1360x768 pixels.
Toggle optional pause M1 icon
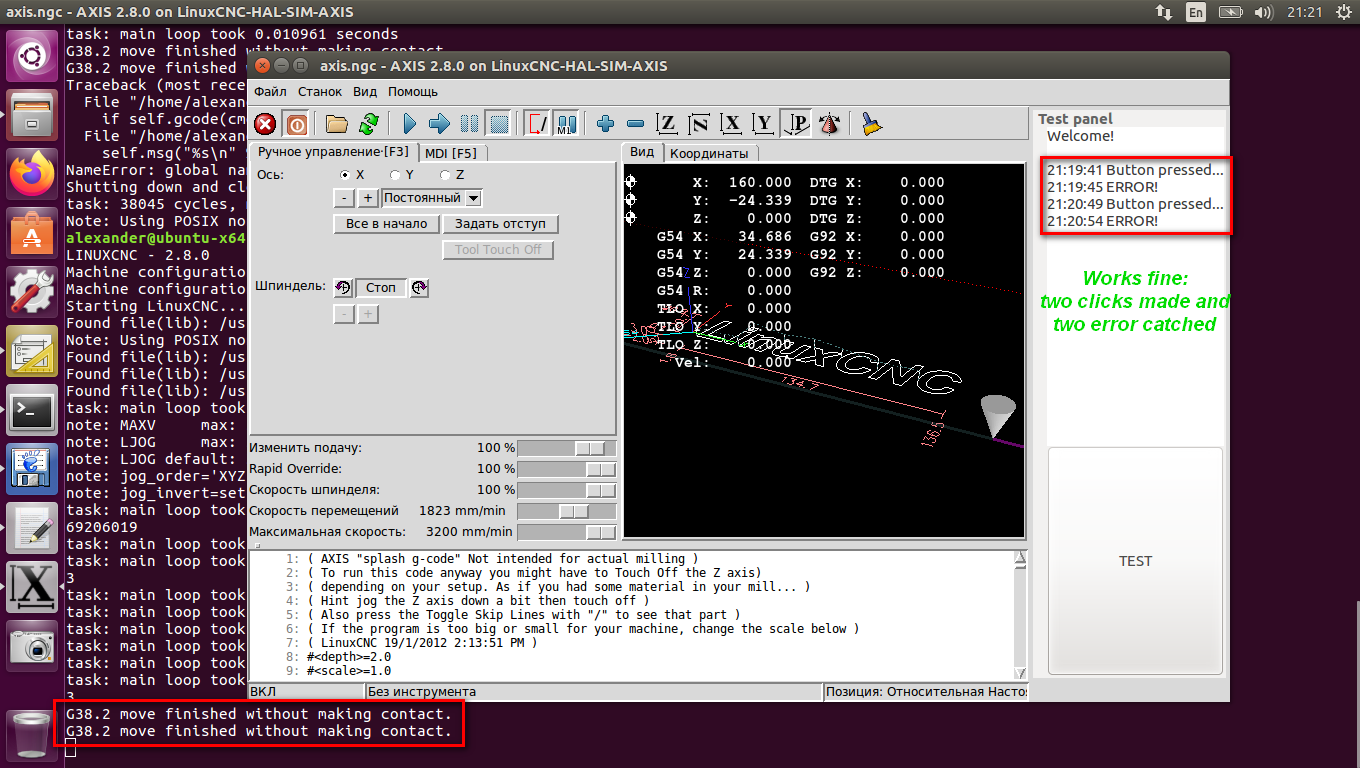tap(567, 124)
